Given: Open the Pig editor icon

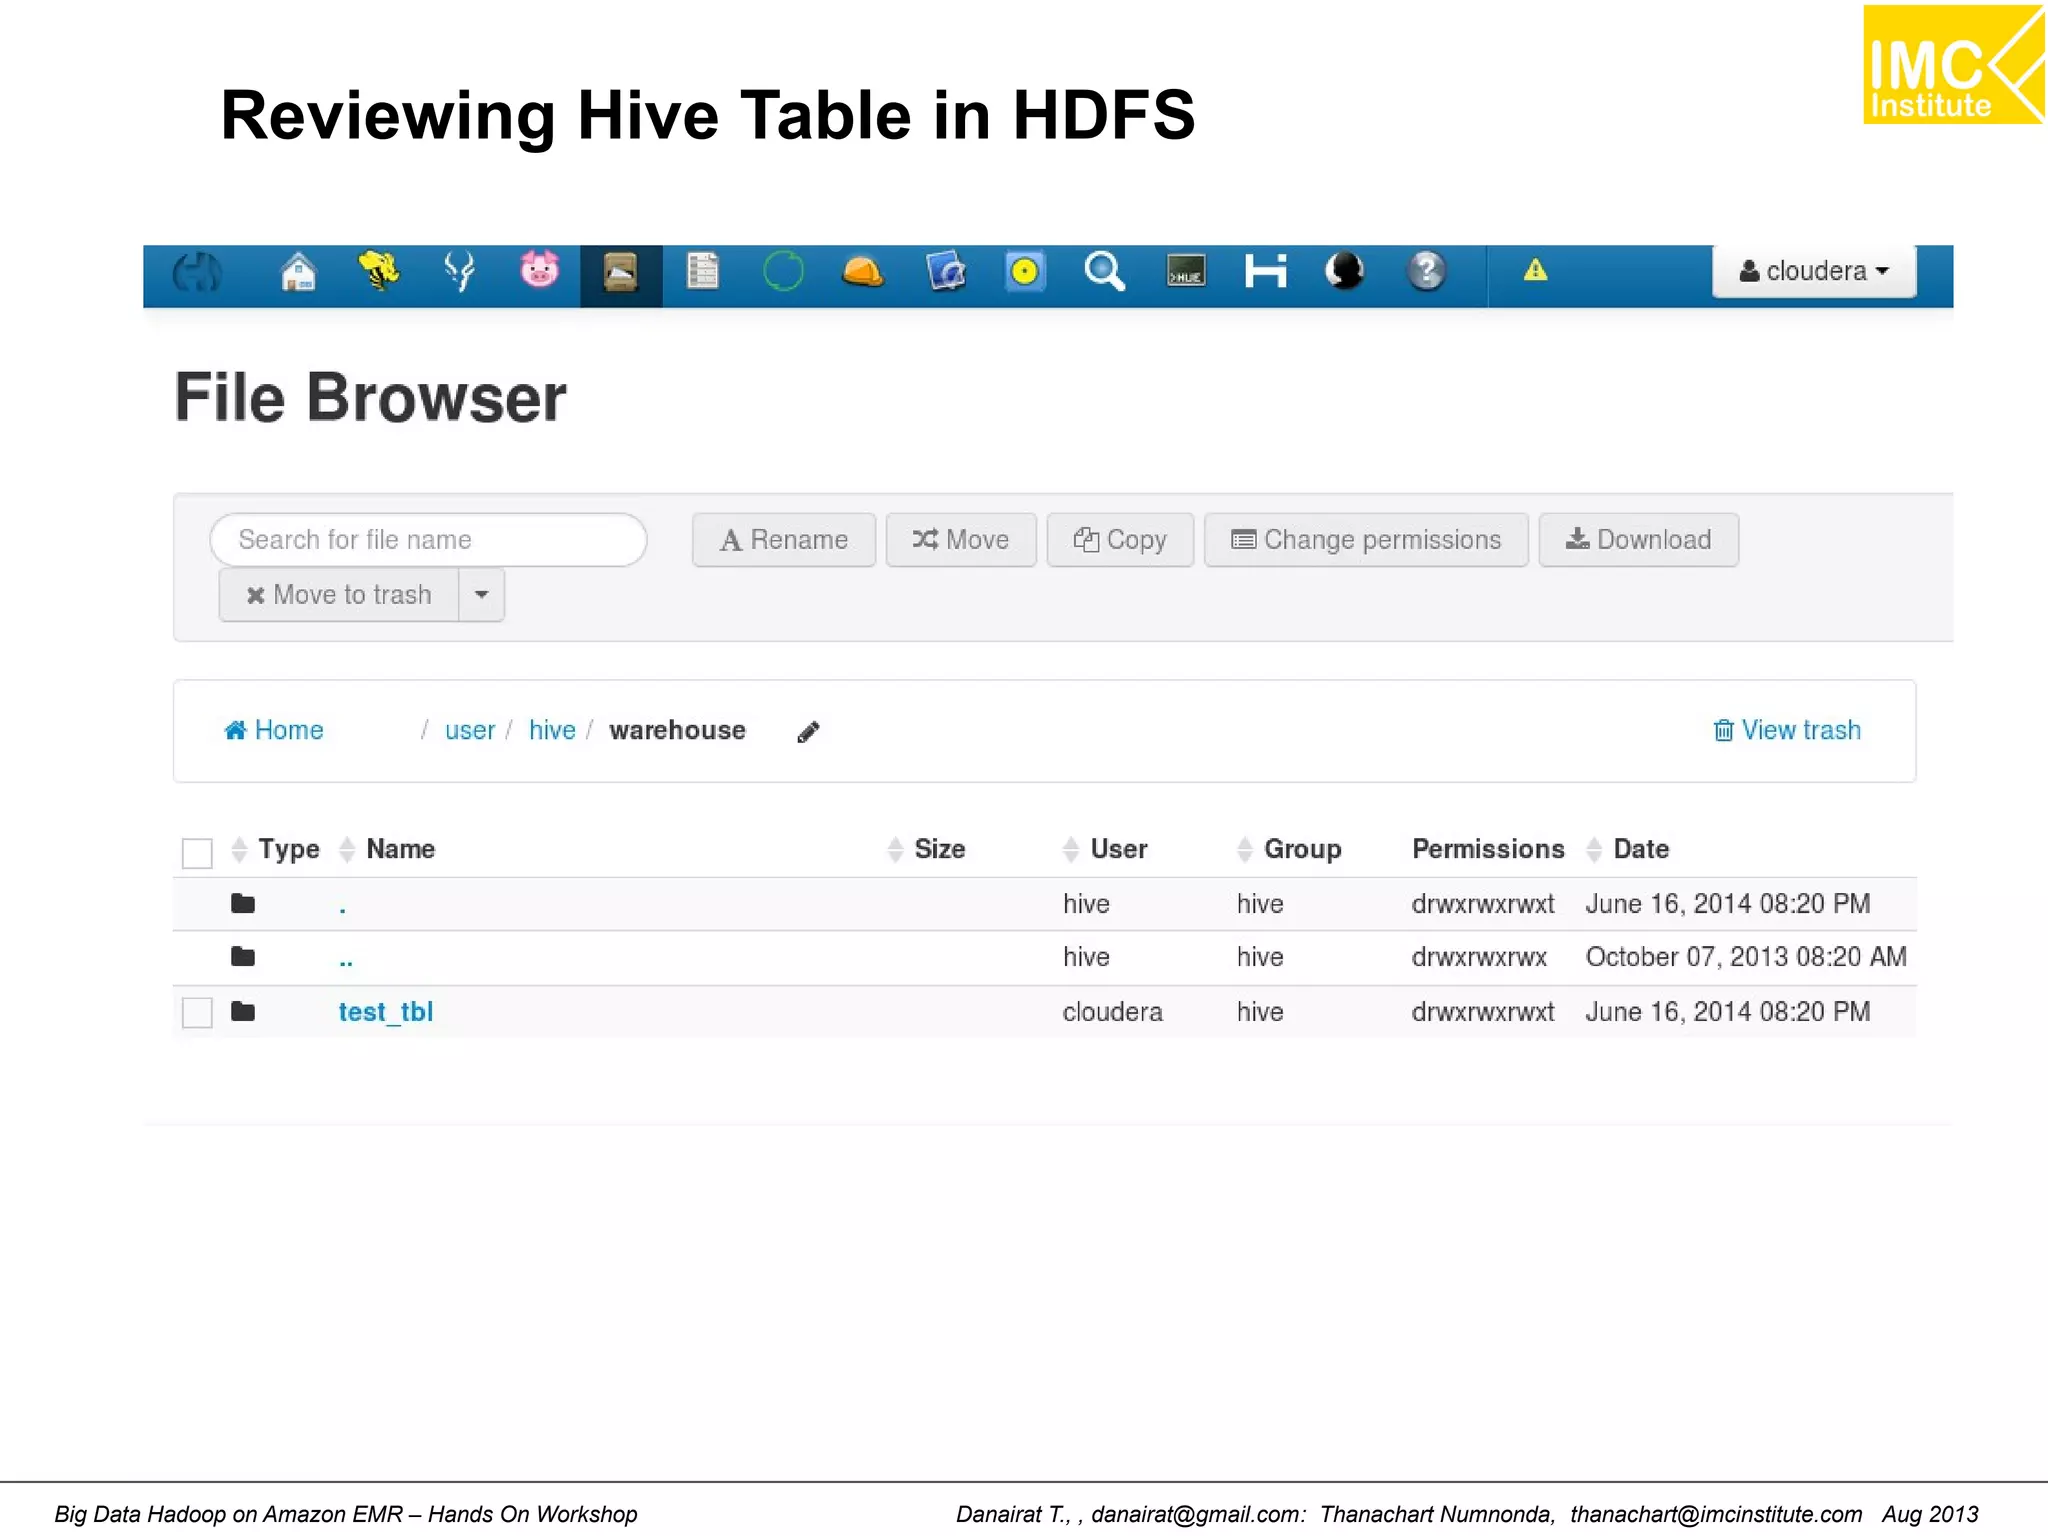Looking at the screenshot, I should point(539,270).
